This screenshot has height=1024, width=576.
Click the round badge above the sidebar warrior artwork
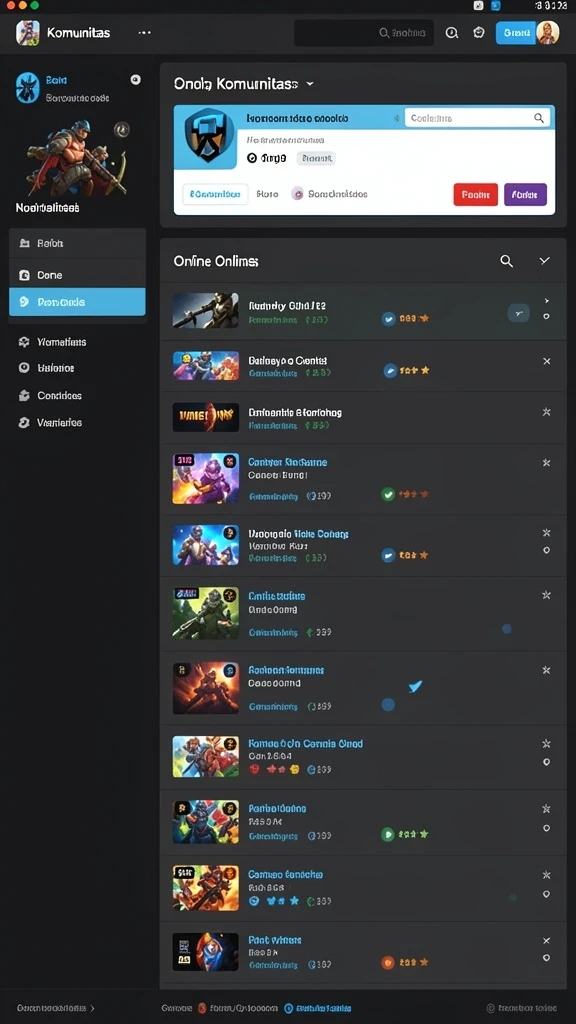(x=121, y=129)
